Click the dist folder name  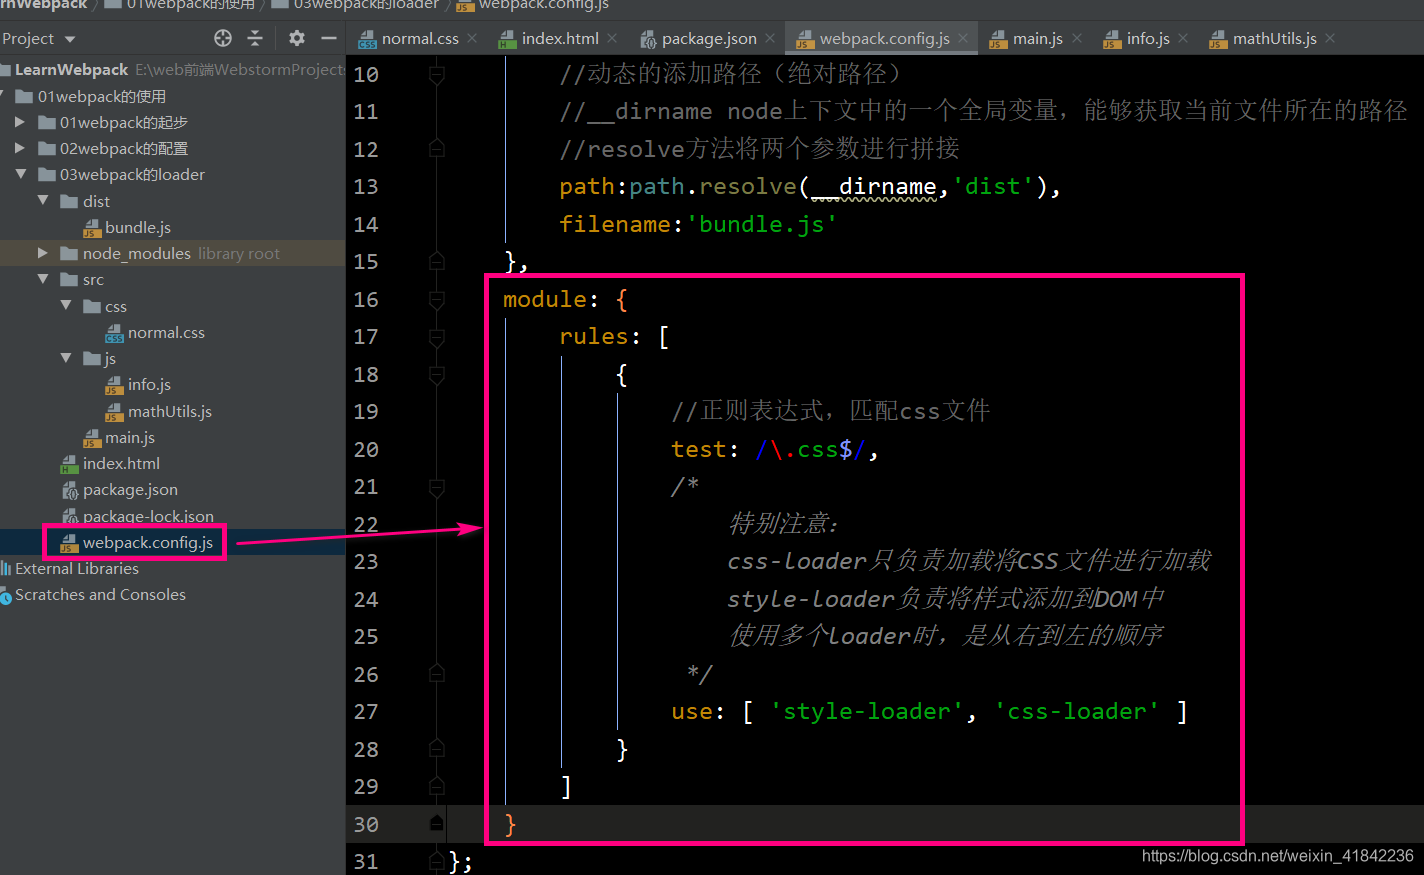click(x=96, y=201)
